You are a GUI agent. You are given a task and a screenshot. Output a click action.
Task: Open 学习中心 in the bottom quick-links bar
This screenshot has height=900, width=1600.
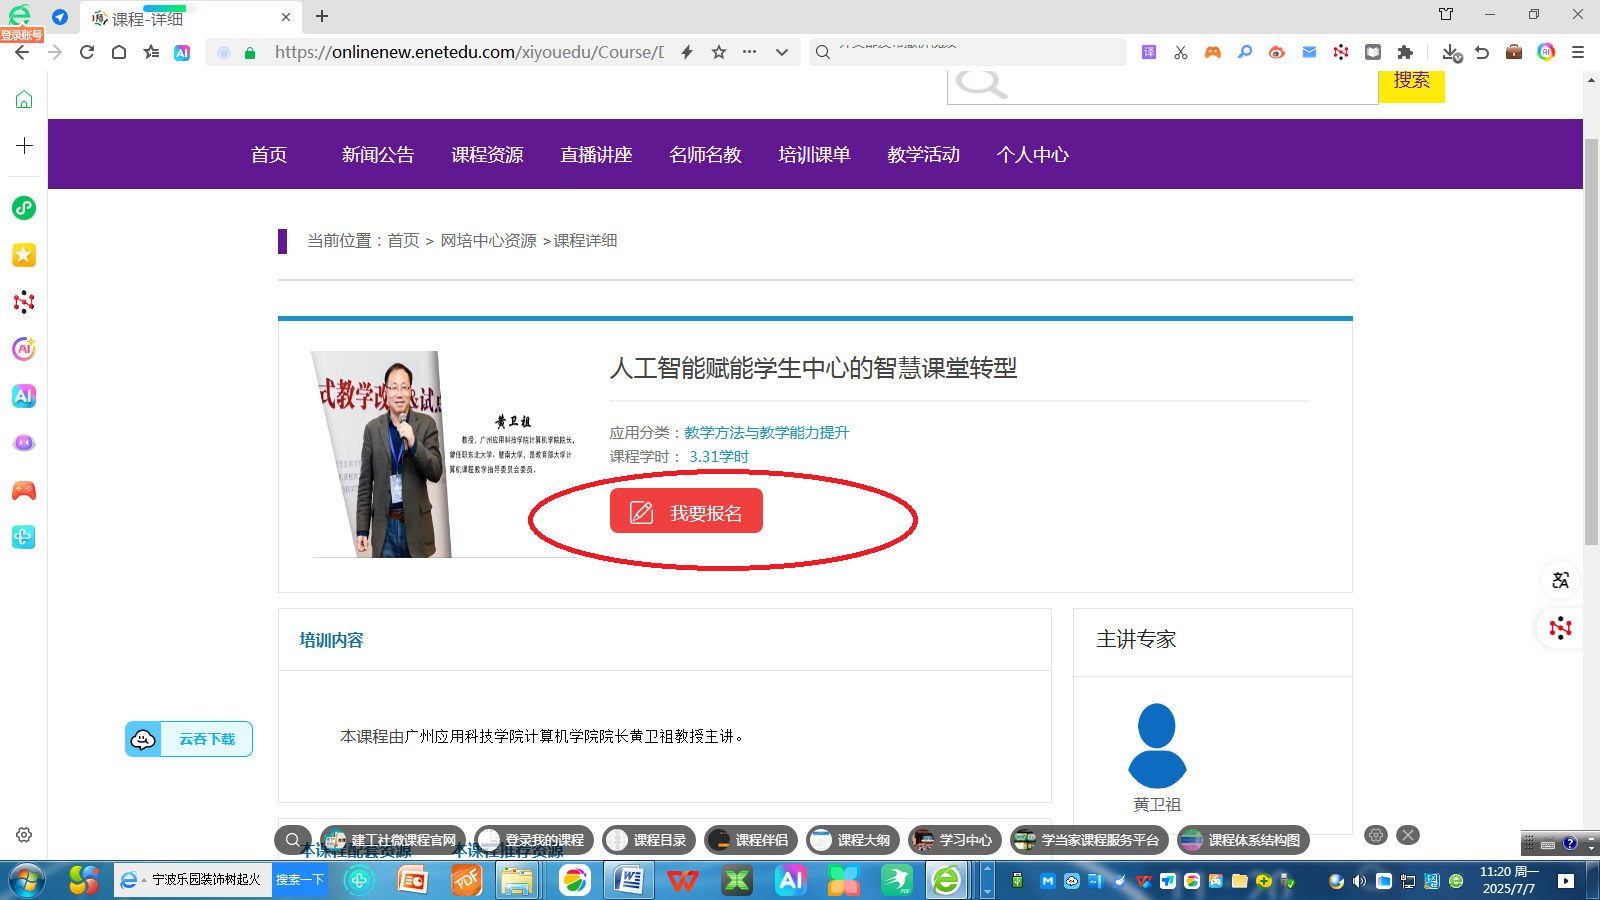pyautogui.click(x=954, y=840)
